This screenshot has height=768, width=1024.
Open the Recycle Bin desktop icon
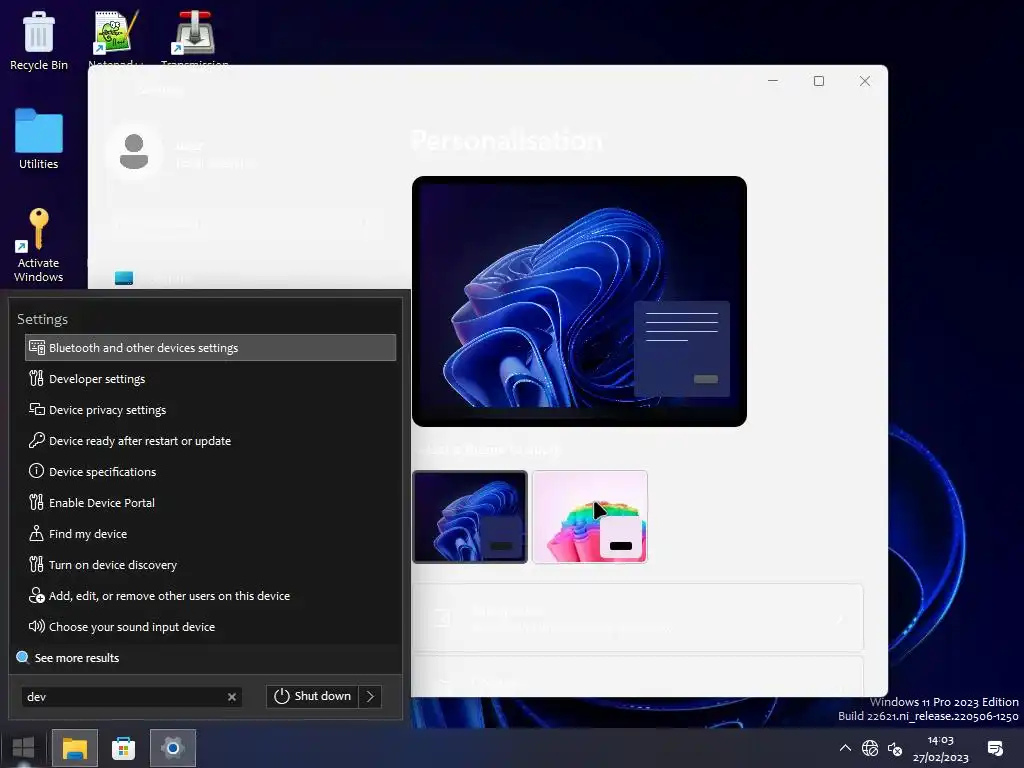39,40
